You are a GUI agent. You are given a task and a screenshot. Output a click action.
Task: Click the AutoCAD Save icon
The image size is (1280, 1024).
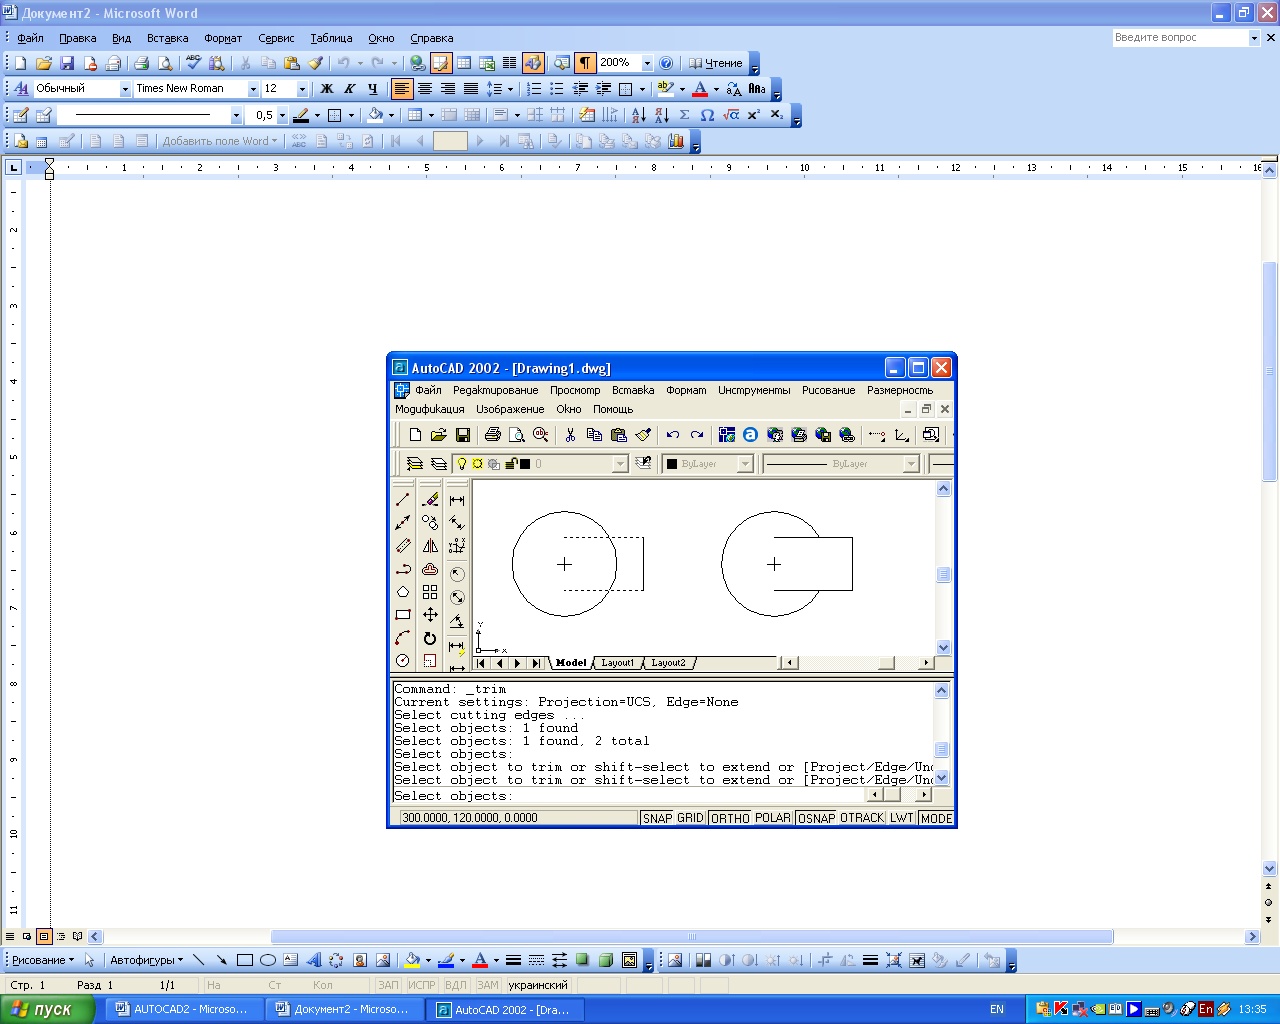pos(462,435)
